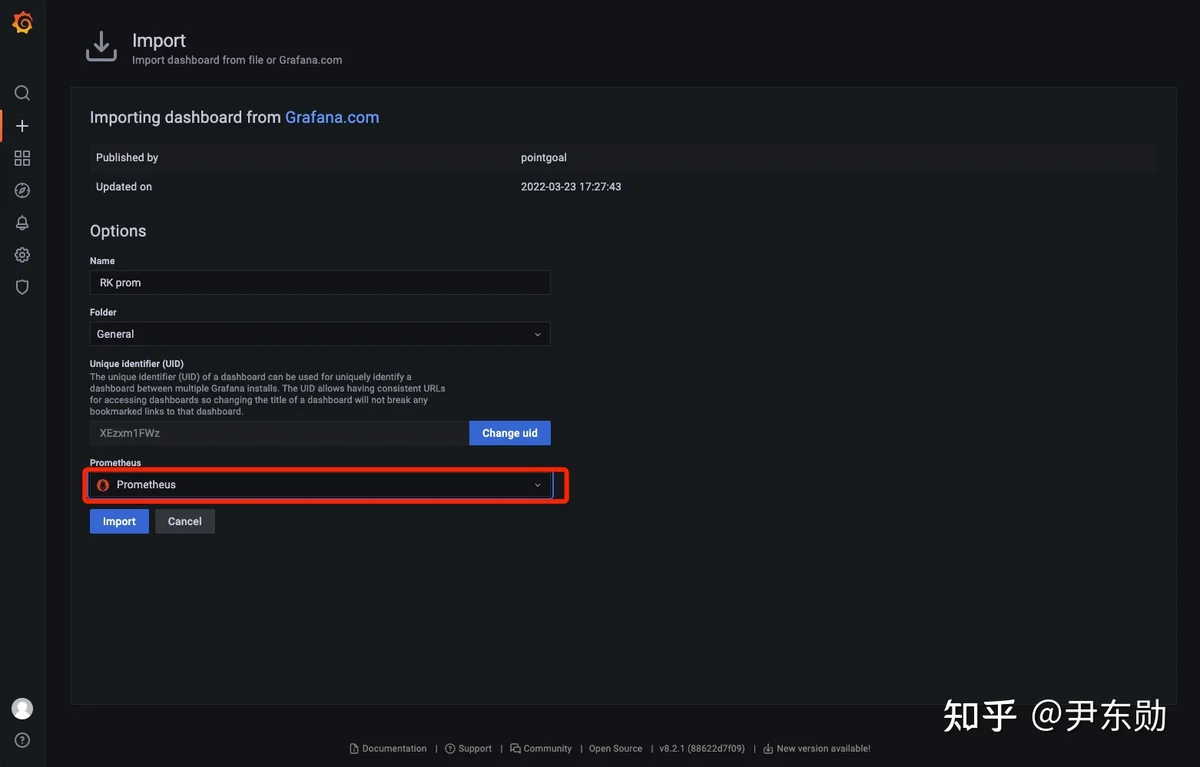Open the Alerting bell icon
The image size is (1200, 767).
pyautogui.click(x=22, y=222)
